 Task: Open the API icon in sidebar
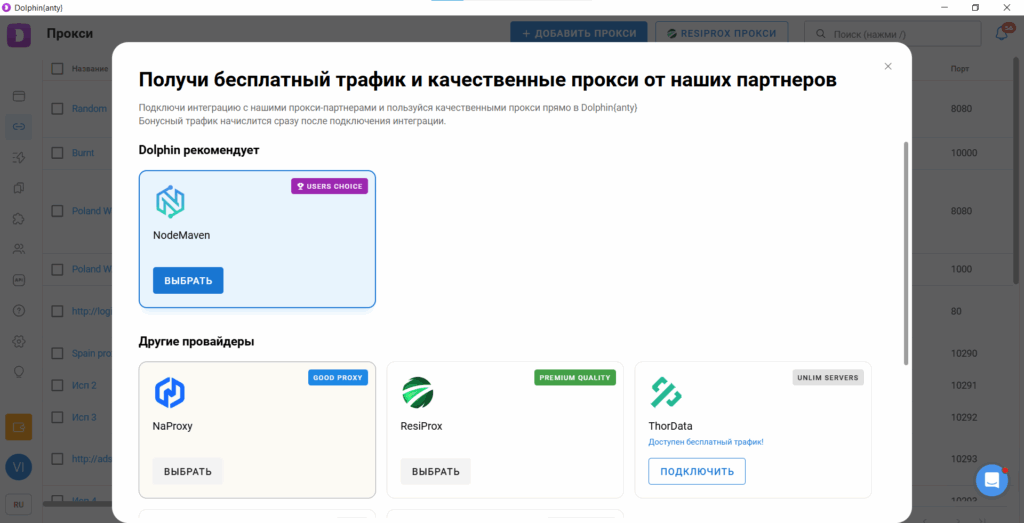coord(19,279)
